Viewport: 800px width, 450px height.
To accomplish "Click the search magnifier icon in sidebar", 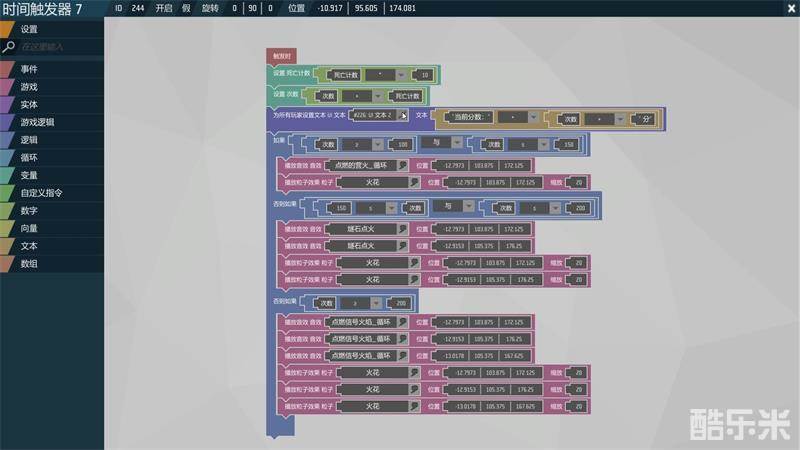I will [x=8, y=47].
